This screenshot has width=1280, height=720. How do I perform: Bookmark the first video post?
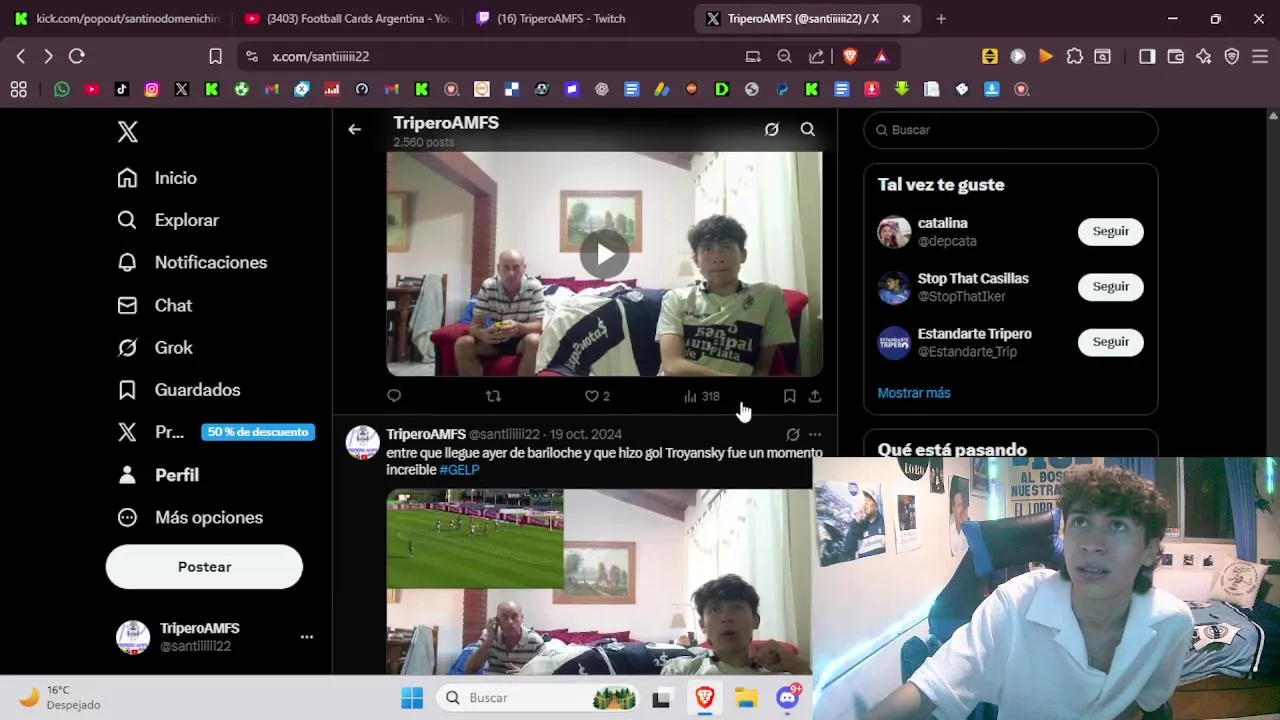pyautogui.click(x=789, y=396)
